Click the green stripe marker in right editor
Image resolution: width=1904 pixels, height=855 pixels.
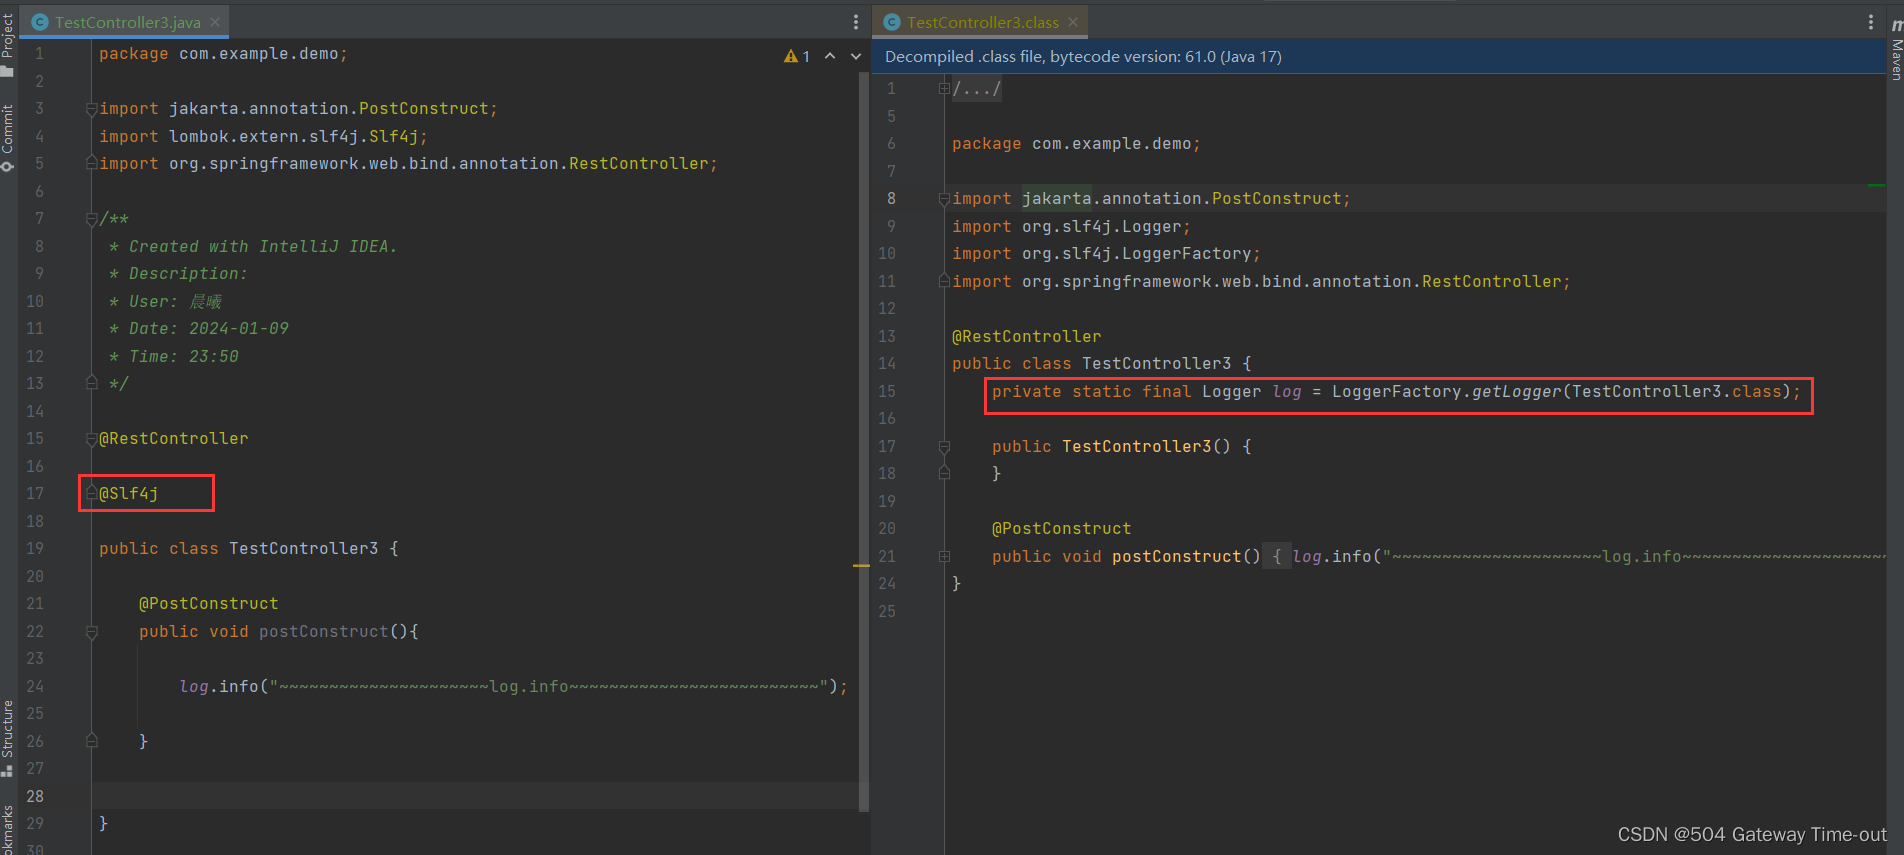[1876, 185]
